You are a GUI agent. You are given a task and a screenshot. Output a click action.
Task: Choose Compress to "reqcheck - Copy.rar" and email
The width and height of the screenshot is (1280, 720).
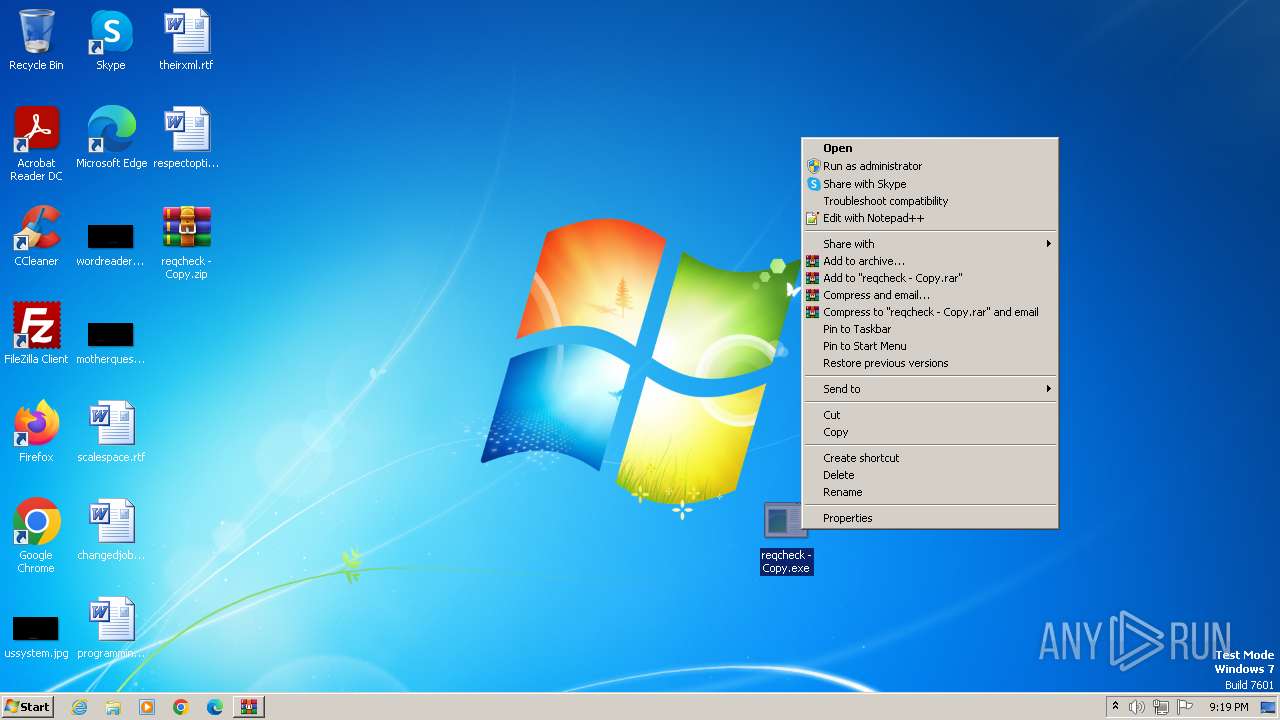[930, 312]
